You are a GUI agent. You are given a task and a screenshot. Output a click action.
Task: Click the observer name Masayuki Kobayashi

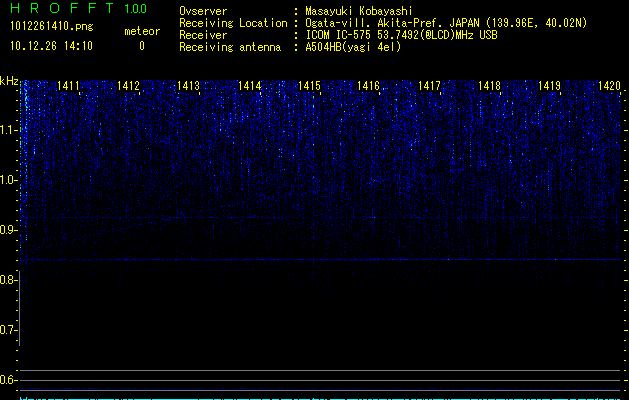click(359, 11)
